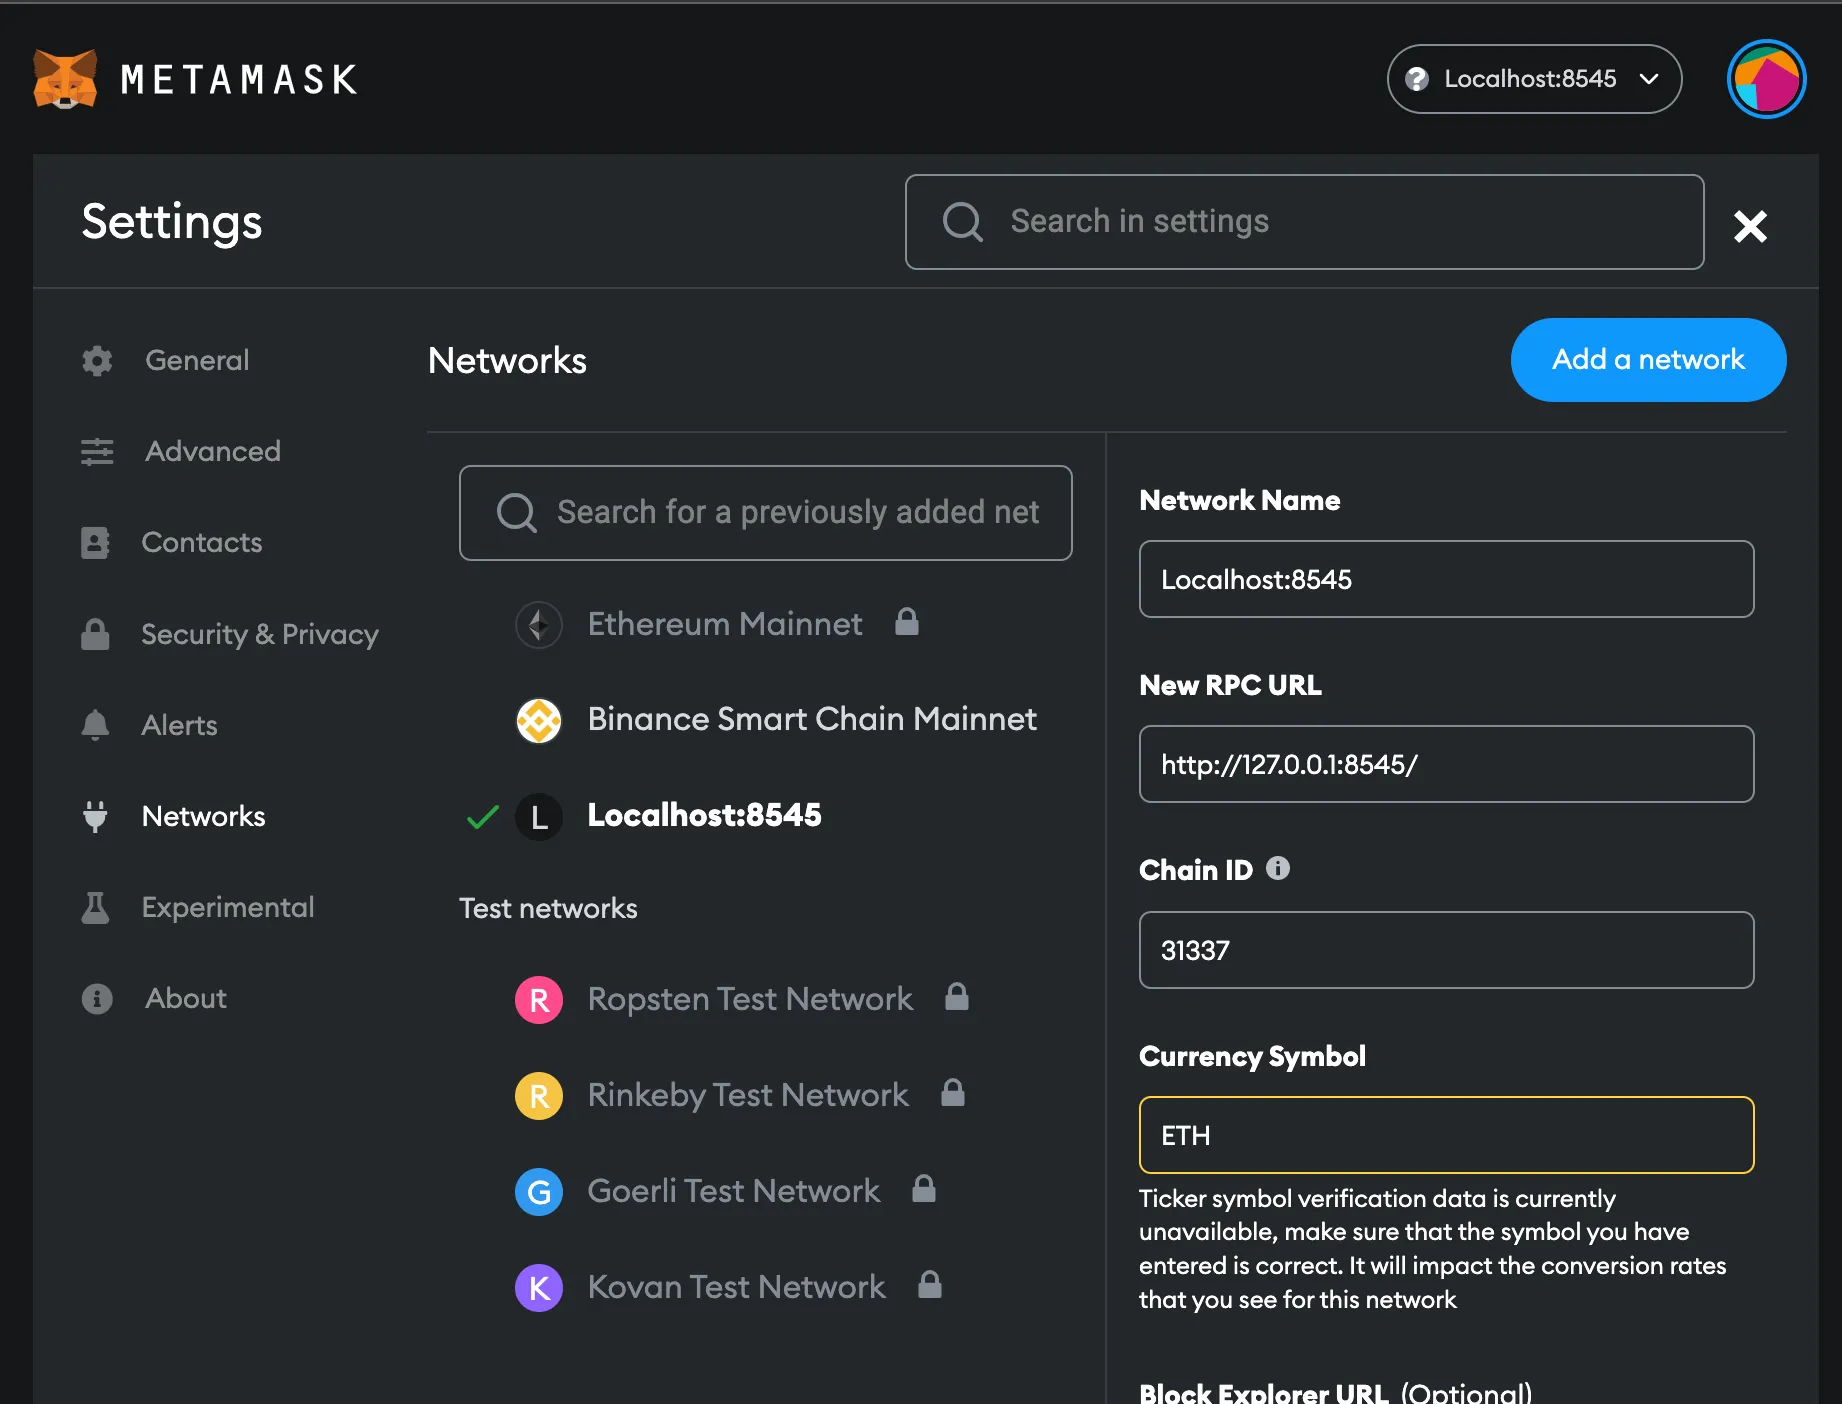Click the L avatar for Localhost:8545
Screen dimensions: 1842x1404
tap(539, 817)
